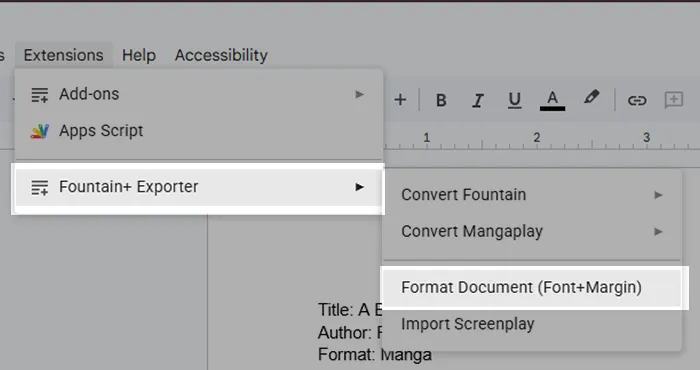Screen dimensions: 700x370
Task: Click the Fountain+ Exporter list icon
Action: tap(40, 187)
